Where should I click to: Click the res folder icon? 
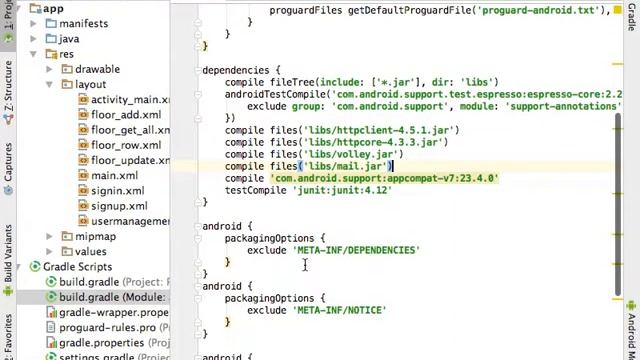[x=51, y=54]
